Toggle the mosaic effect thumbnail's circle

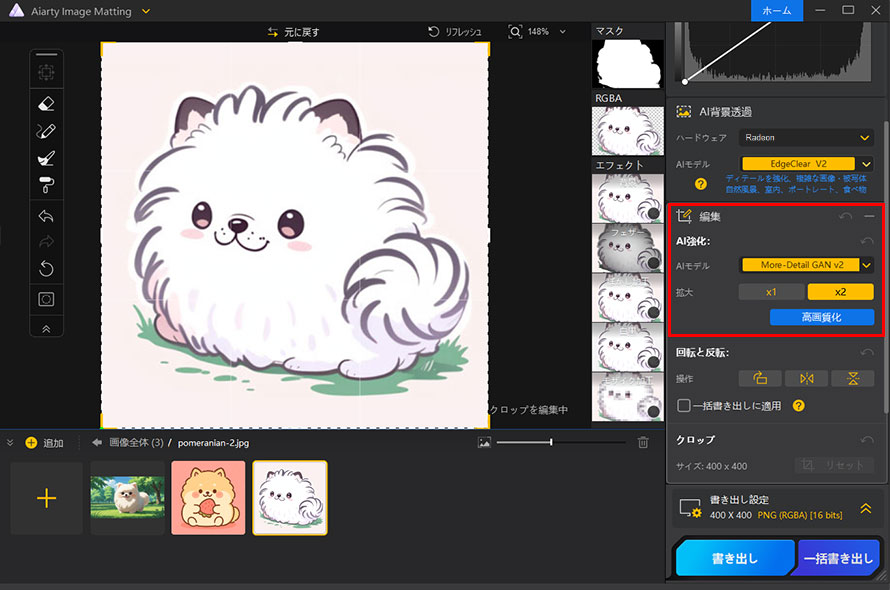(653, 411)
